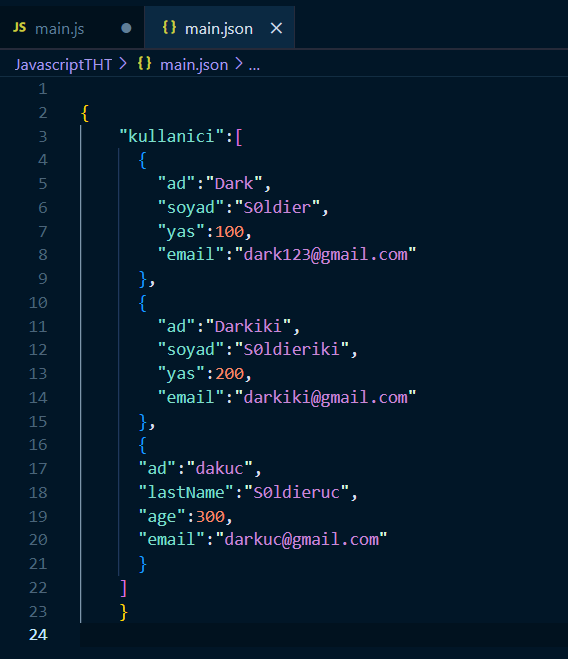
Task: Click the "dakuc" value on line 17
Action: pos(220,469)
